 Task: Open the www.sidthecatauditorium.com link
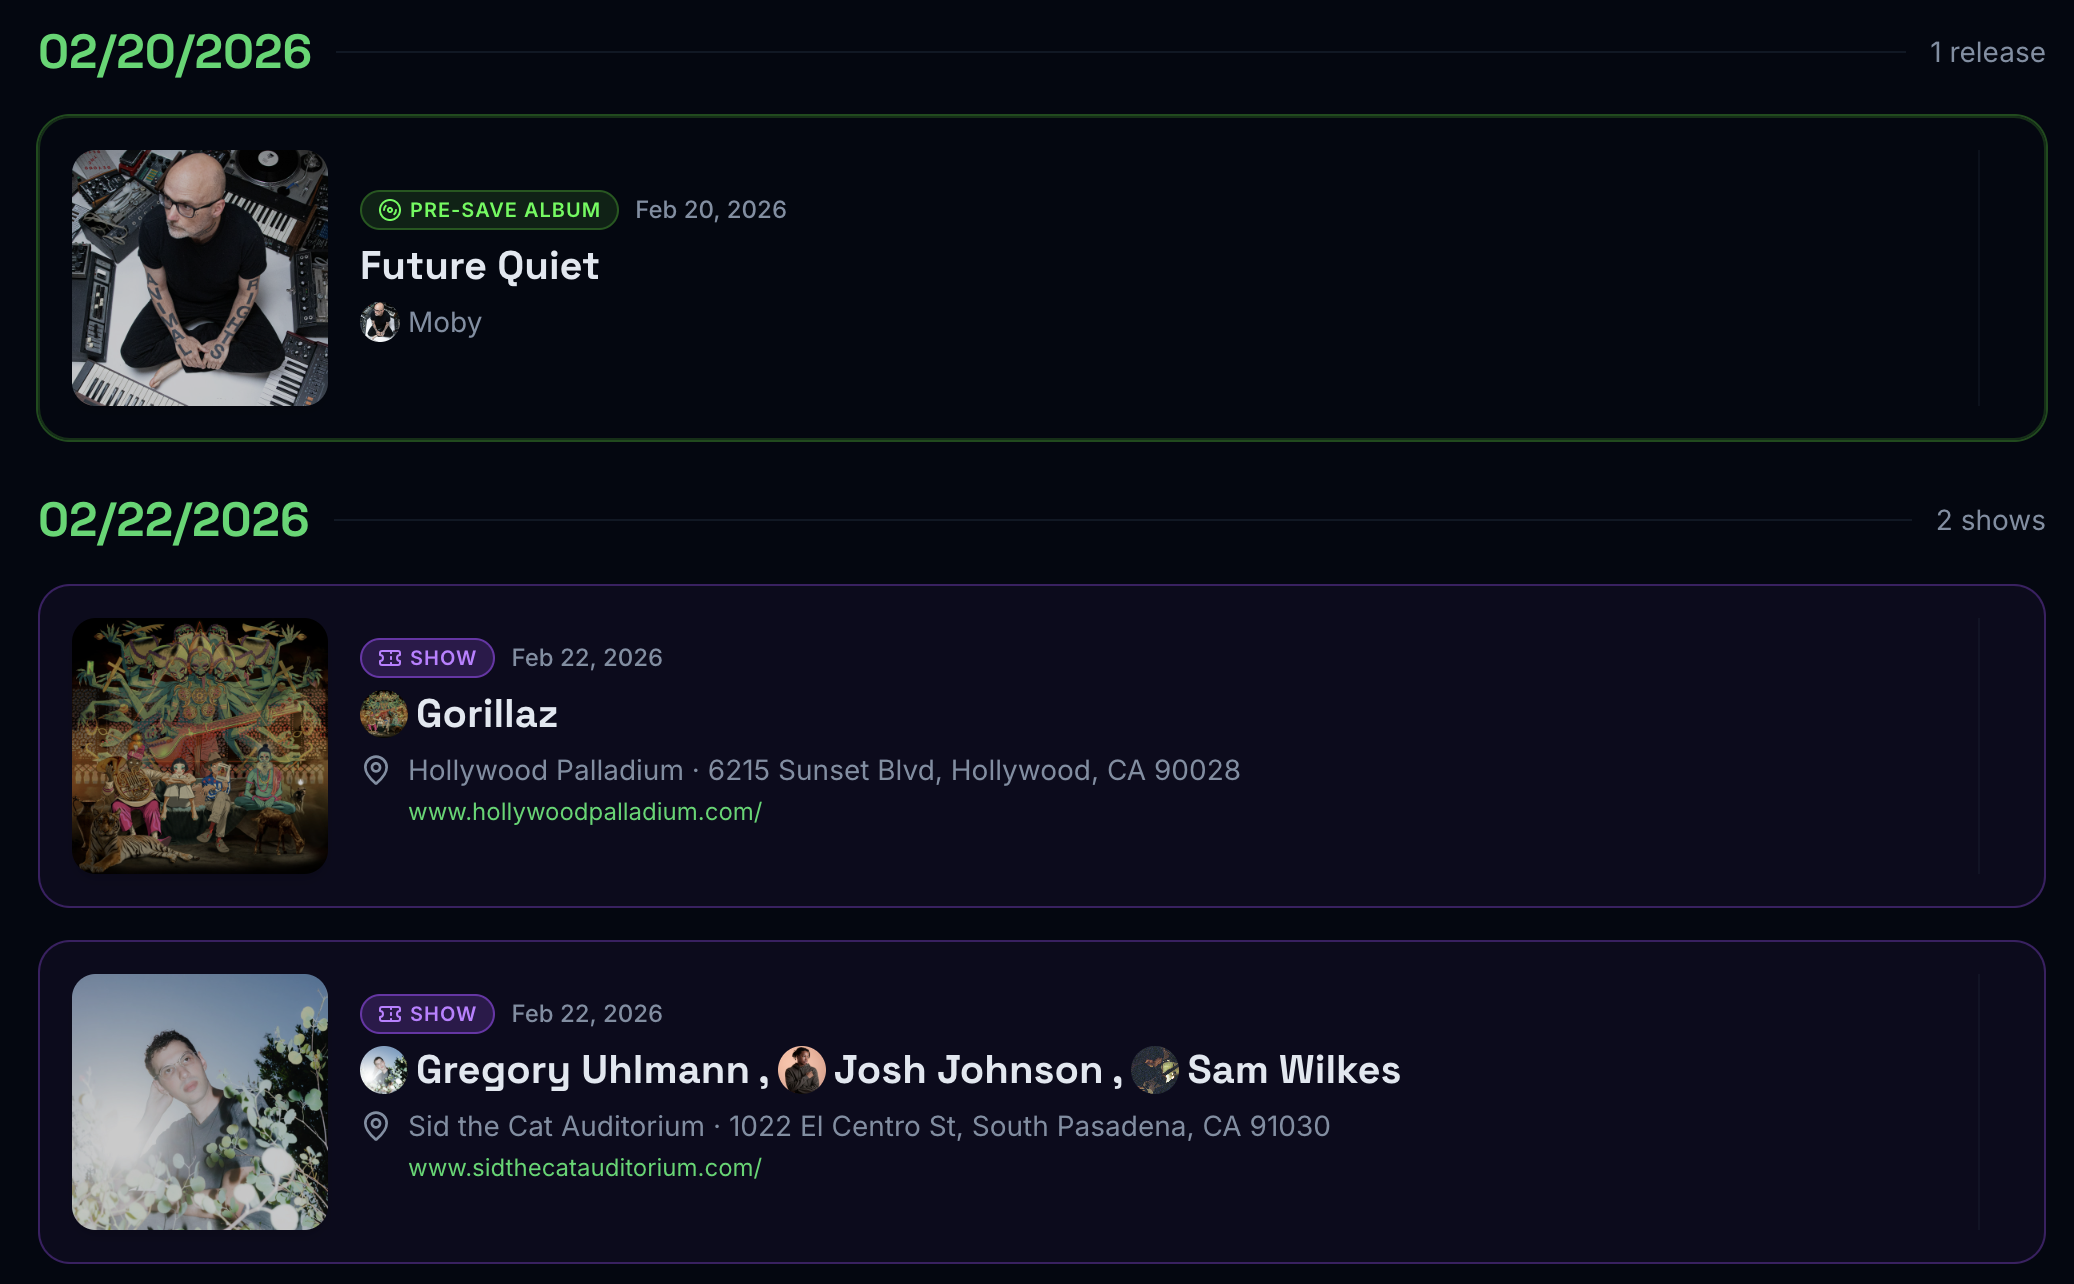(585, 1168)
